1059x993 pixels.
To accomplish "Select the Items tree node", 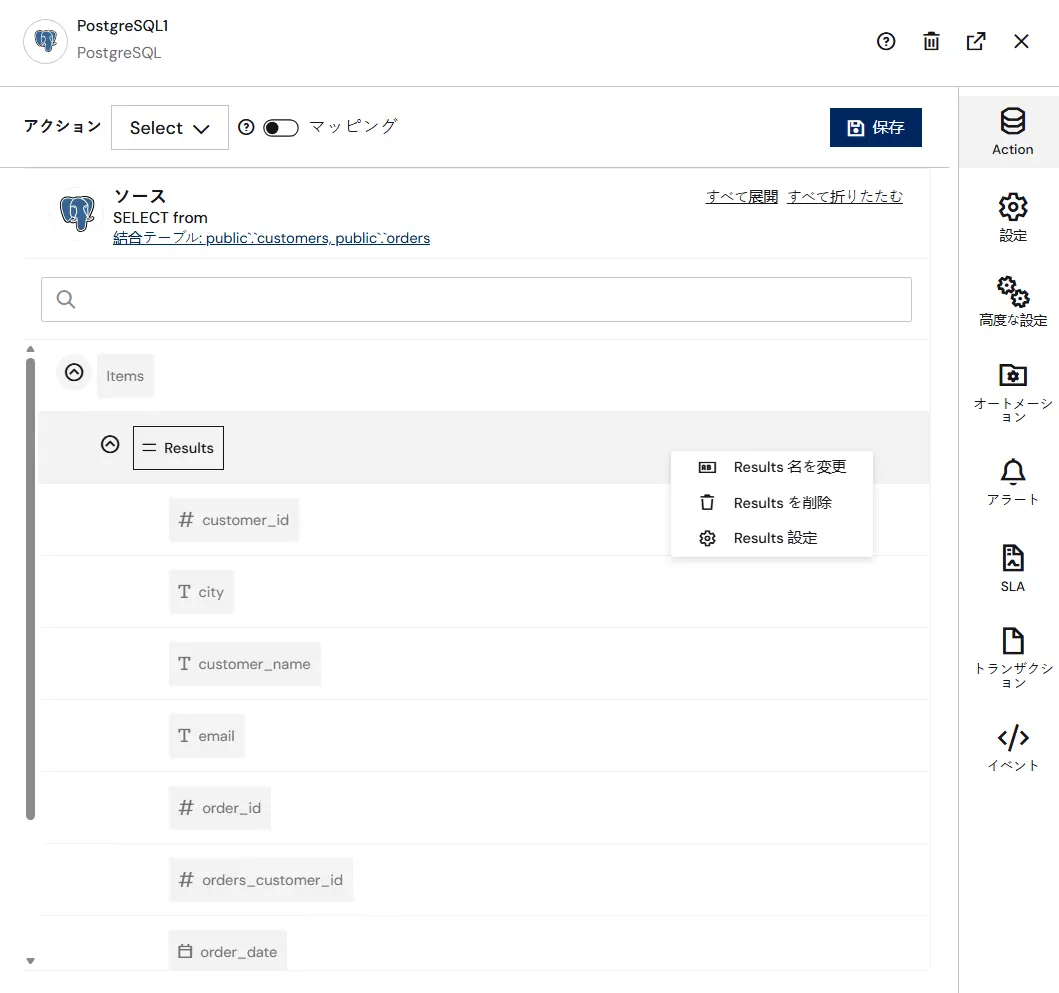I will (125, 376).
